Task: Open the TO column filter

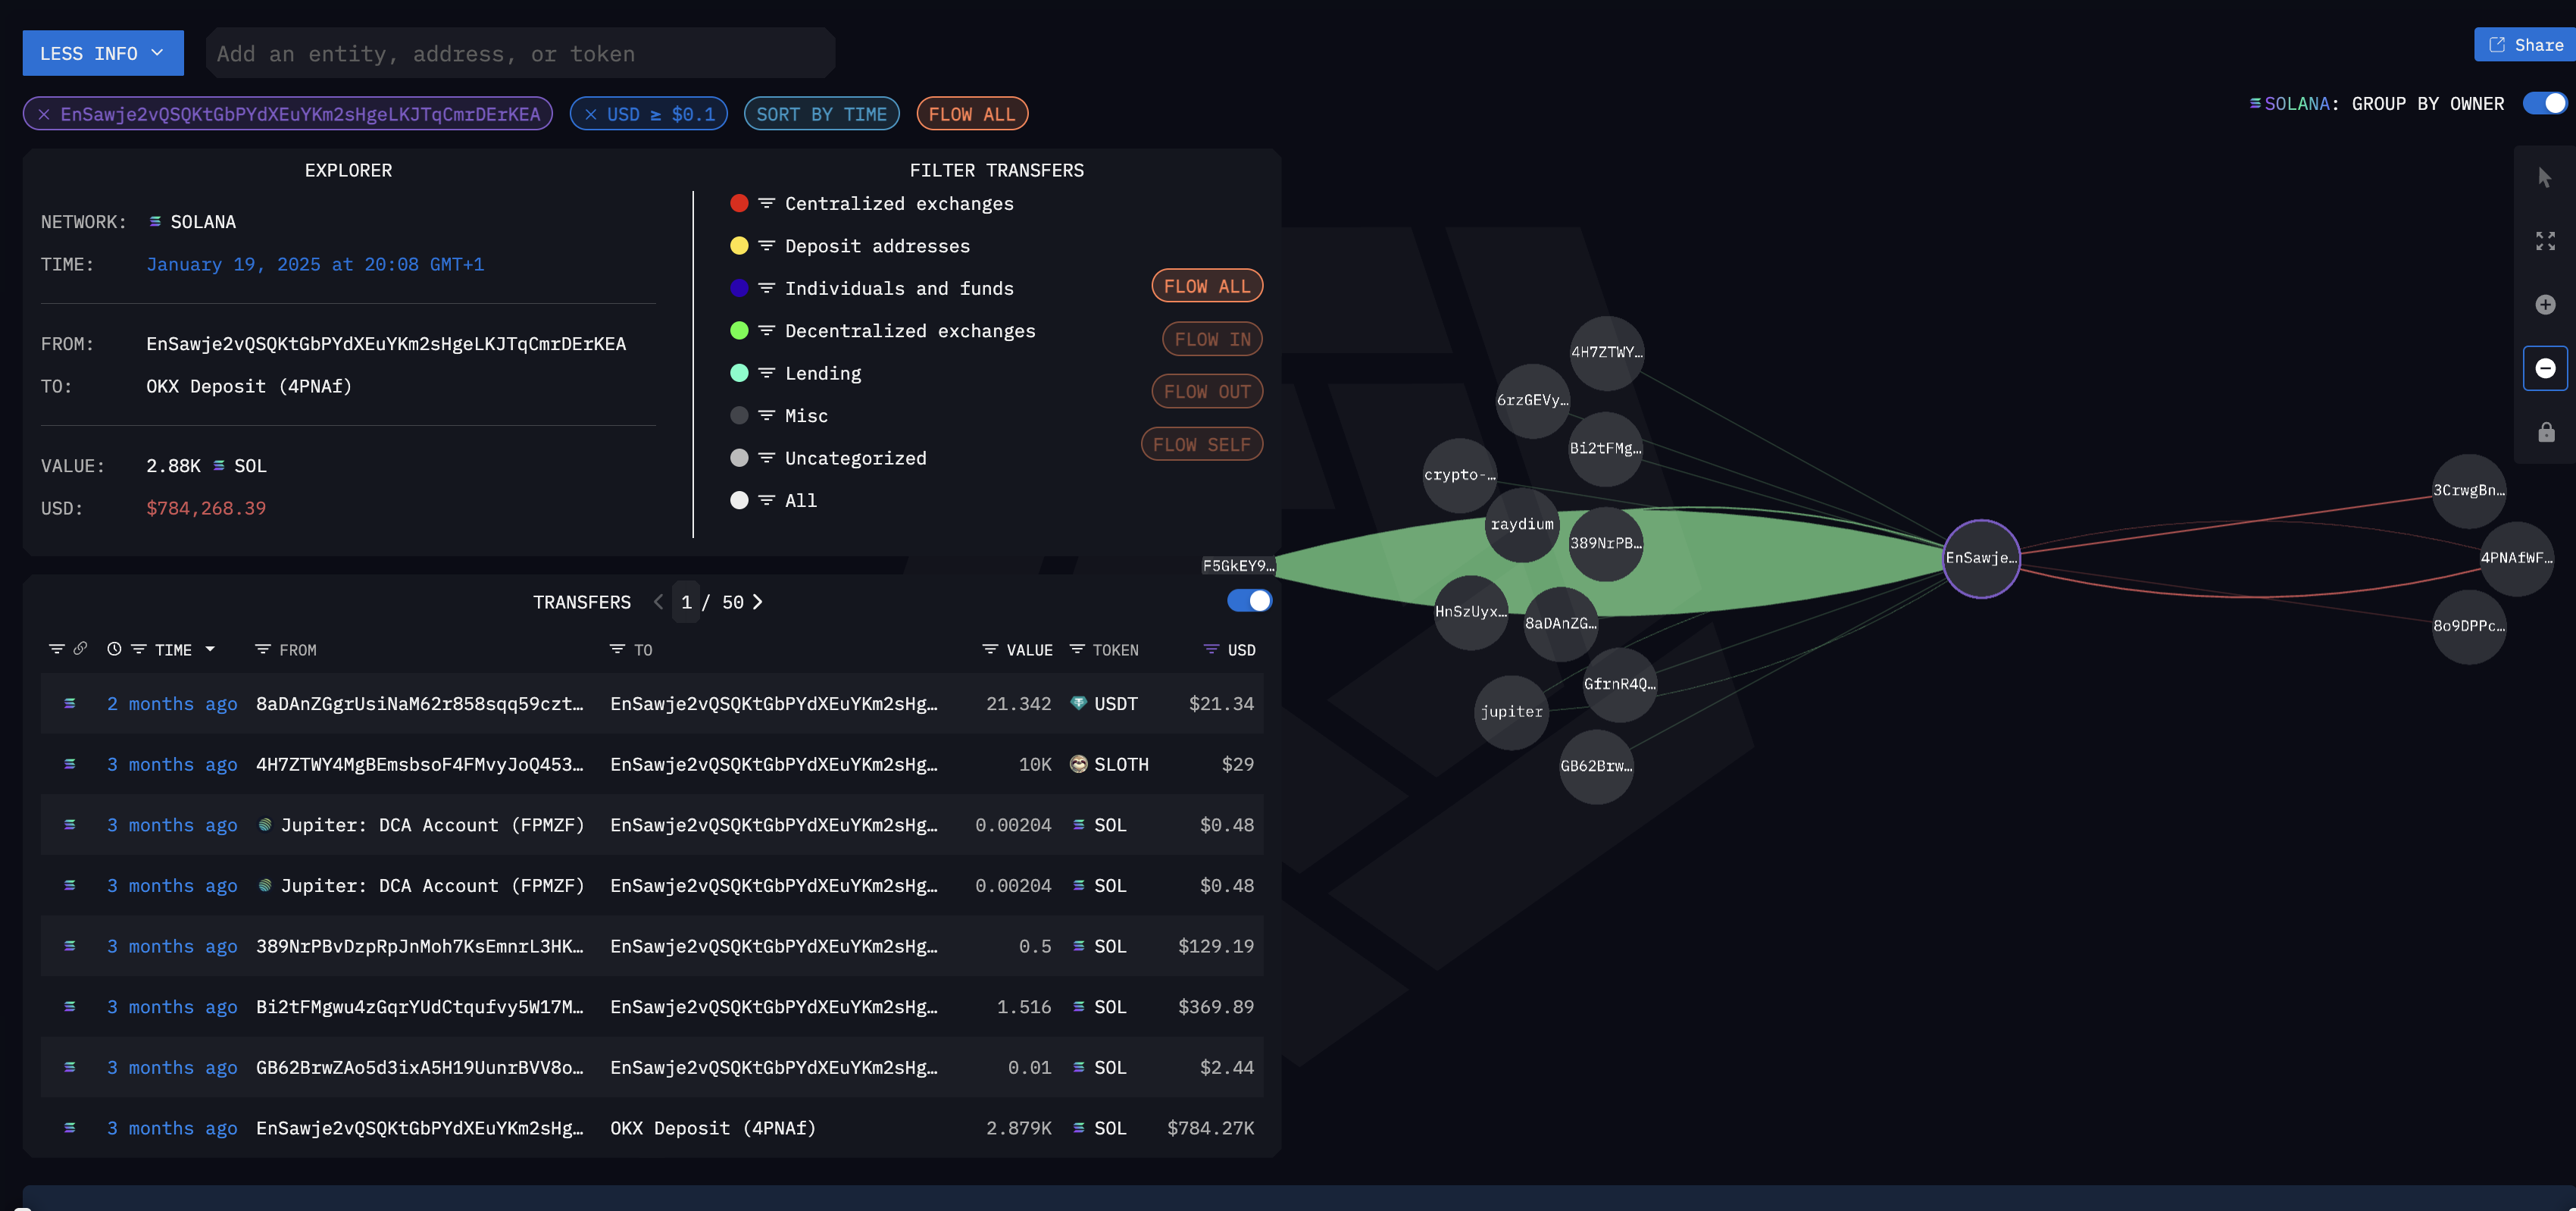Action: click(617, 649)
